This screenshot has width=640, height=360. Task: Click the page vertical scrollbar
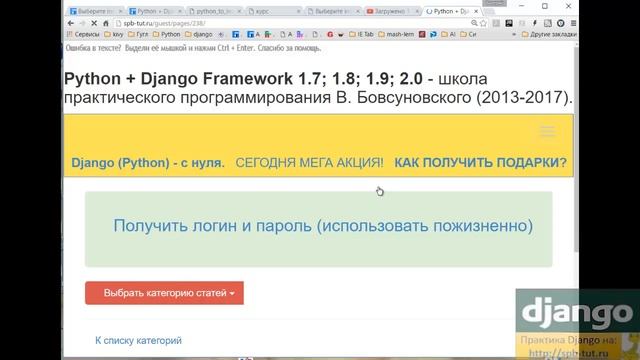pos(576,148)
